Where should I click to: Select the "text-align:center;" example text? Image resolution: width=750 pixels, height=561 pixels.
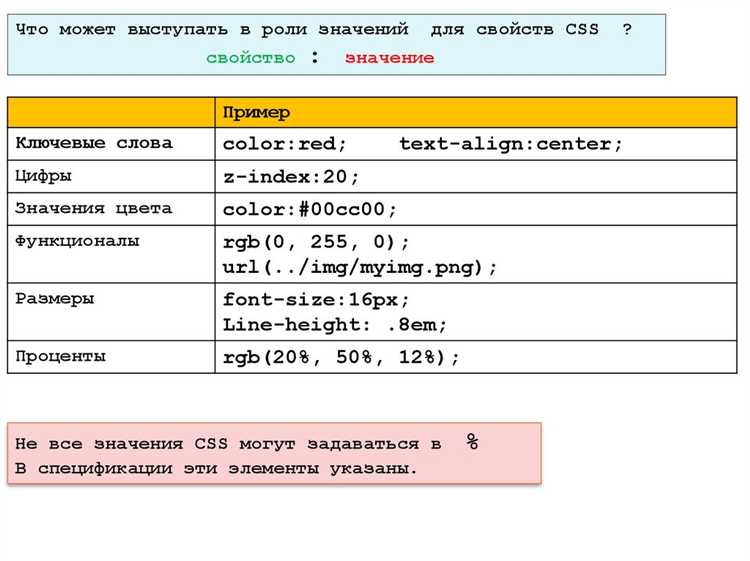point(510,144)
